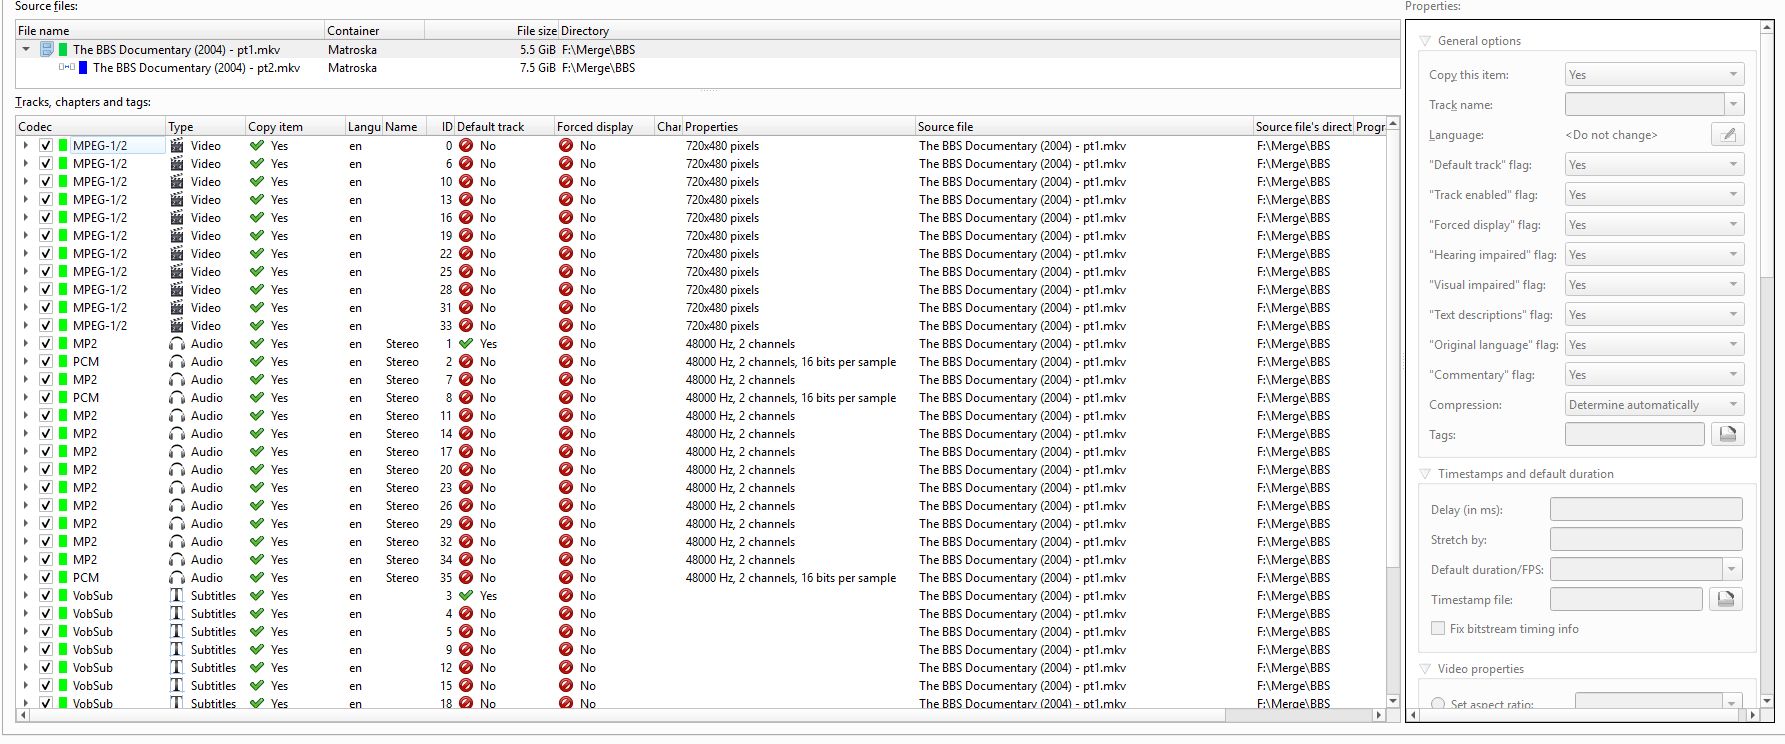The width and height of the screenshot is (1785, 744).
Task: Click the appended-file icon next to pt2.mkv
Action: tap(67, 68)
